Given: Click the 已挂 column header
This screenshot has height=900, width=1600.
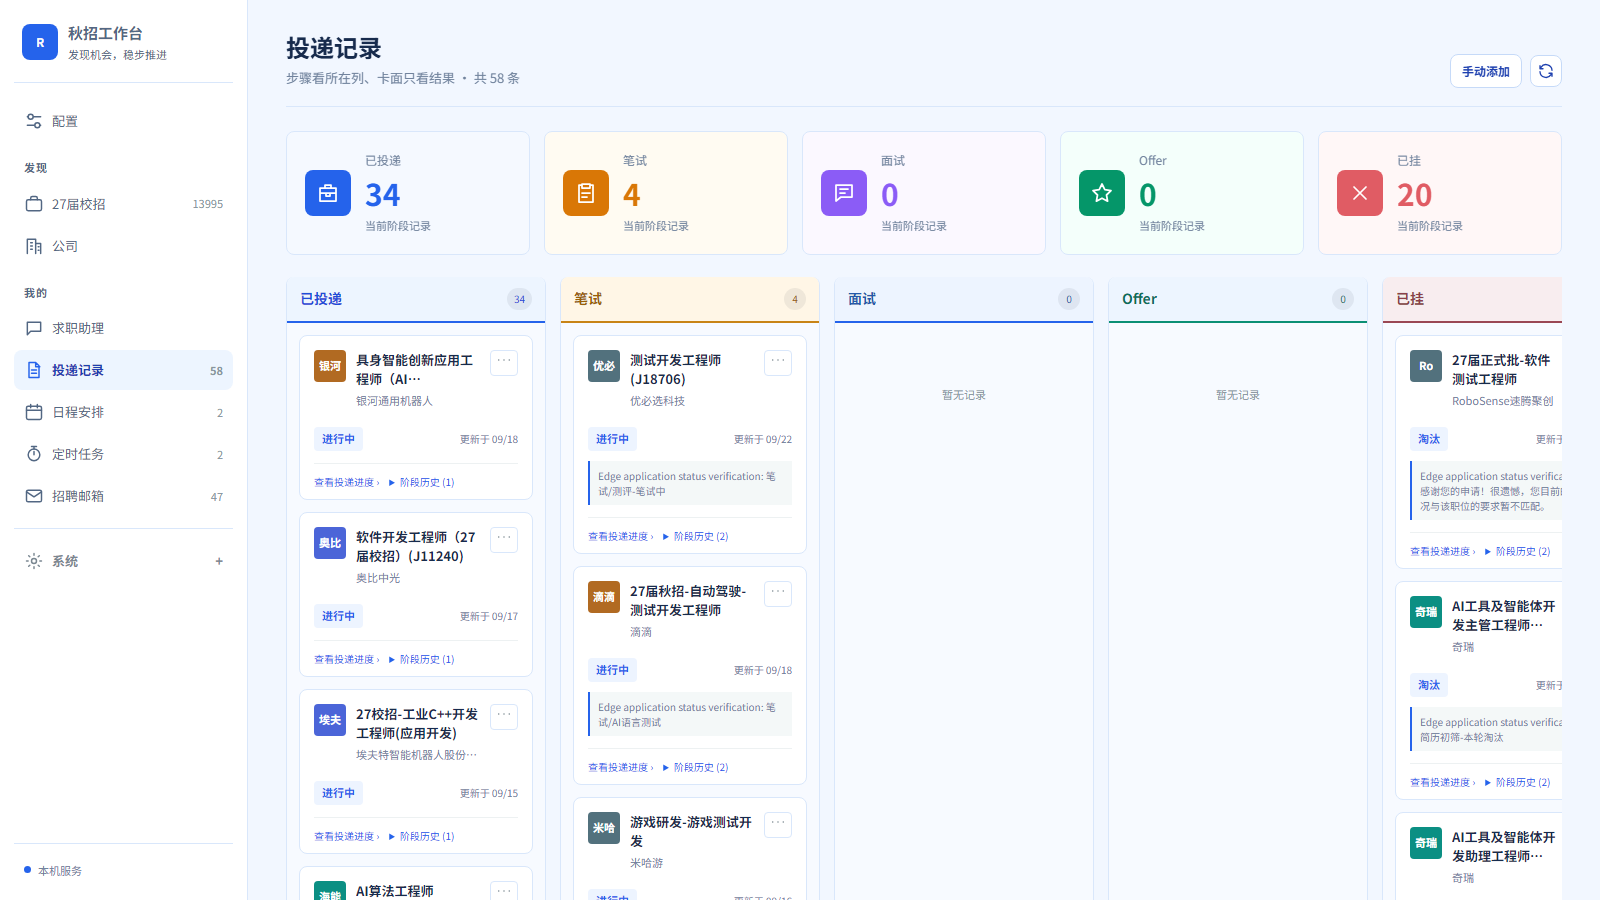Looking at the screenshot, I should (1472, 299).
